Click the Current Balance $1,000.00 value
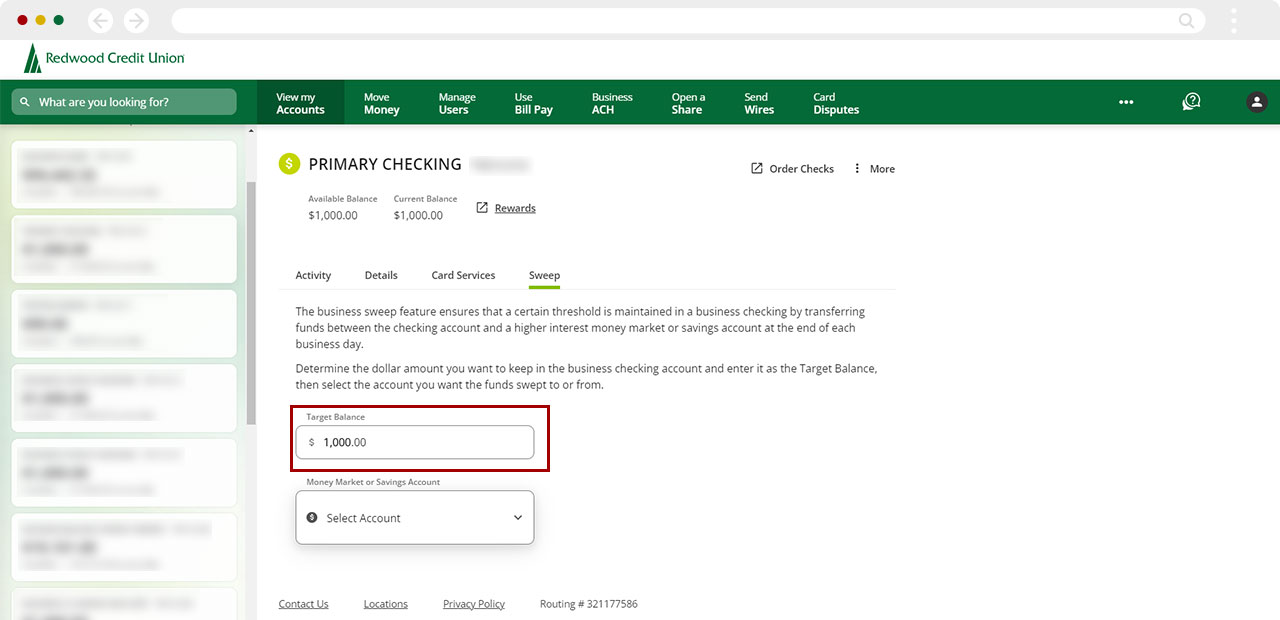 click(418, 215)
